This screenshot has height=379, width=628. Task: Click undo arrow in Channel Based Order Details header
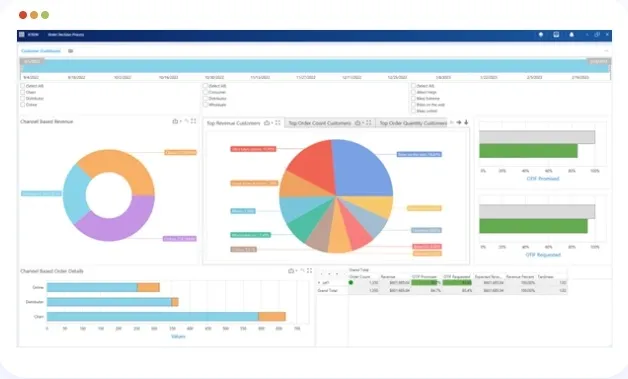coord(302,271)
